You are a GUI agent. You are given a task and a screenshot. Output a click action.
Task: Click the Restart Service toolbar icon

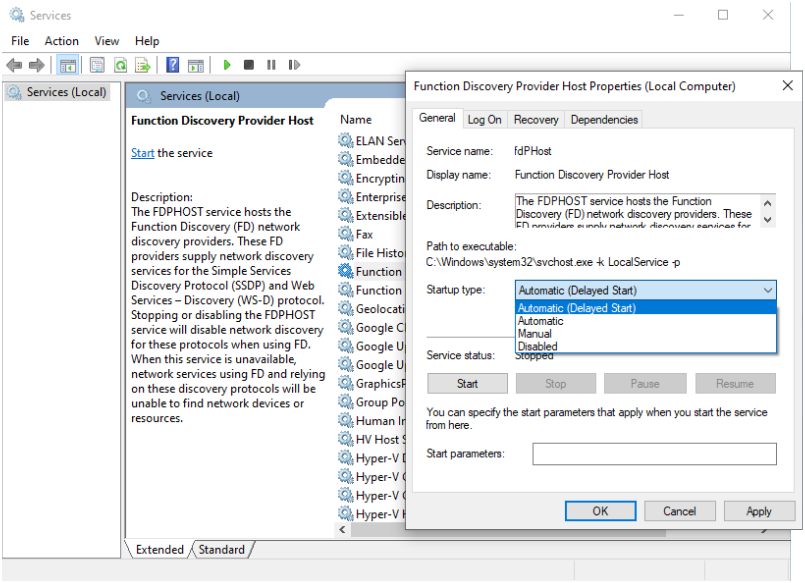tap(294, 65)
